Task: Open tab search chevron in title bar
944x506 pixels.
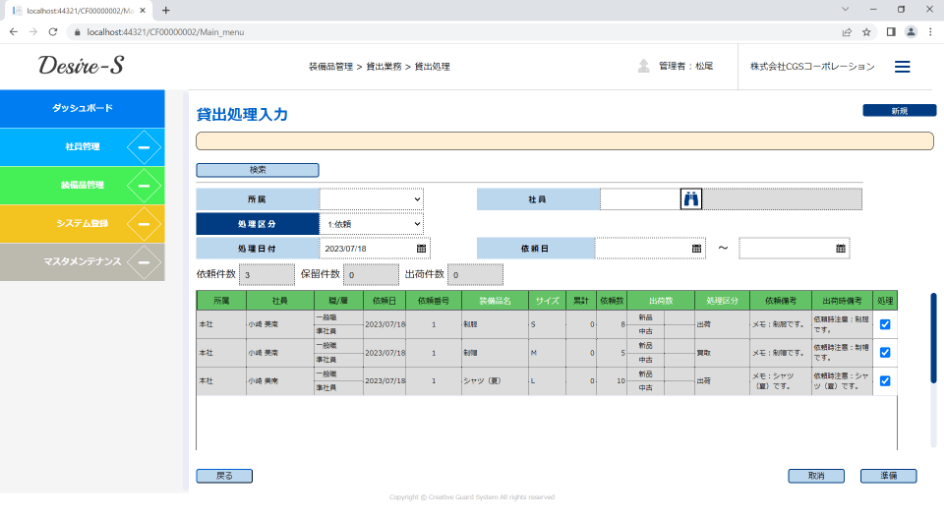Action: point(845,10)
